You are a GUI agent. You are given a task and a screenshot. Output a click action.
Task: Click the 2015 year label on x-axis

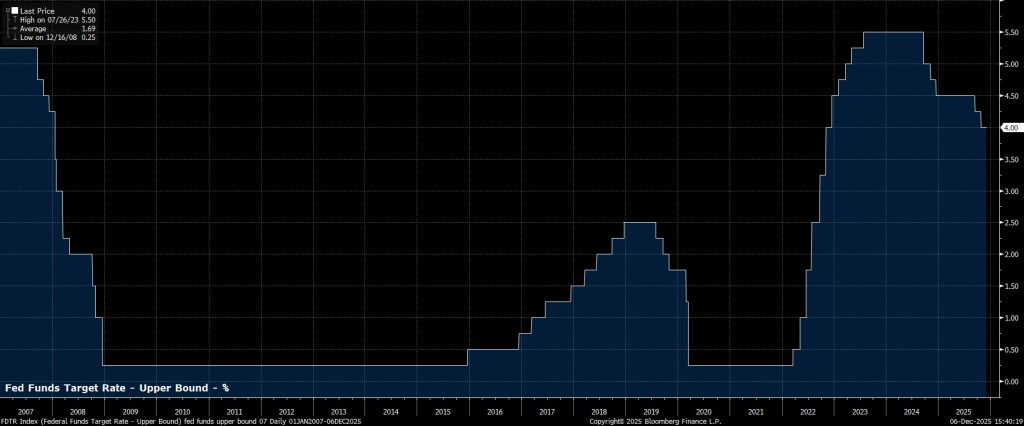(443, 411)
